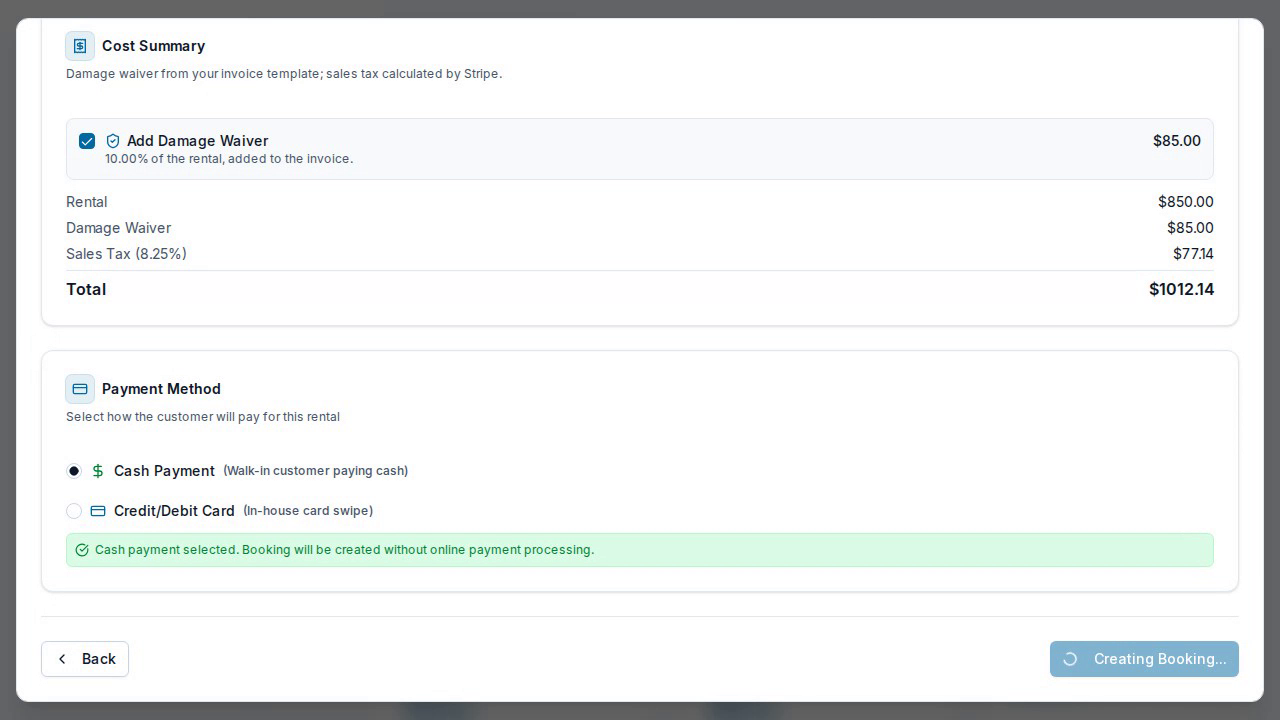1280x720 pixels.
Task: Click the green dollar sign icon for Cash Payment
Action: pyautogui.click(x=98, y=471)
